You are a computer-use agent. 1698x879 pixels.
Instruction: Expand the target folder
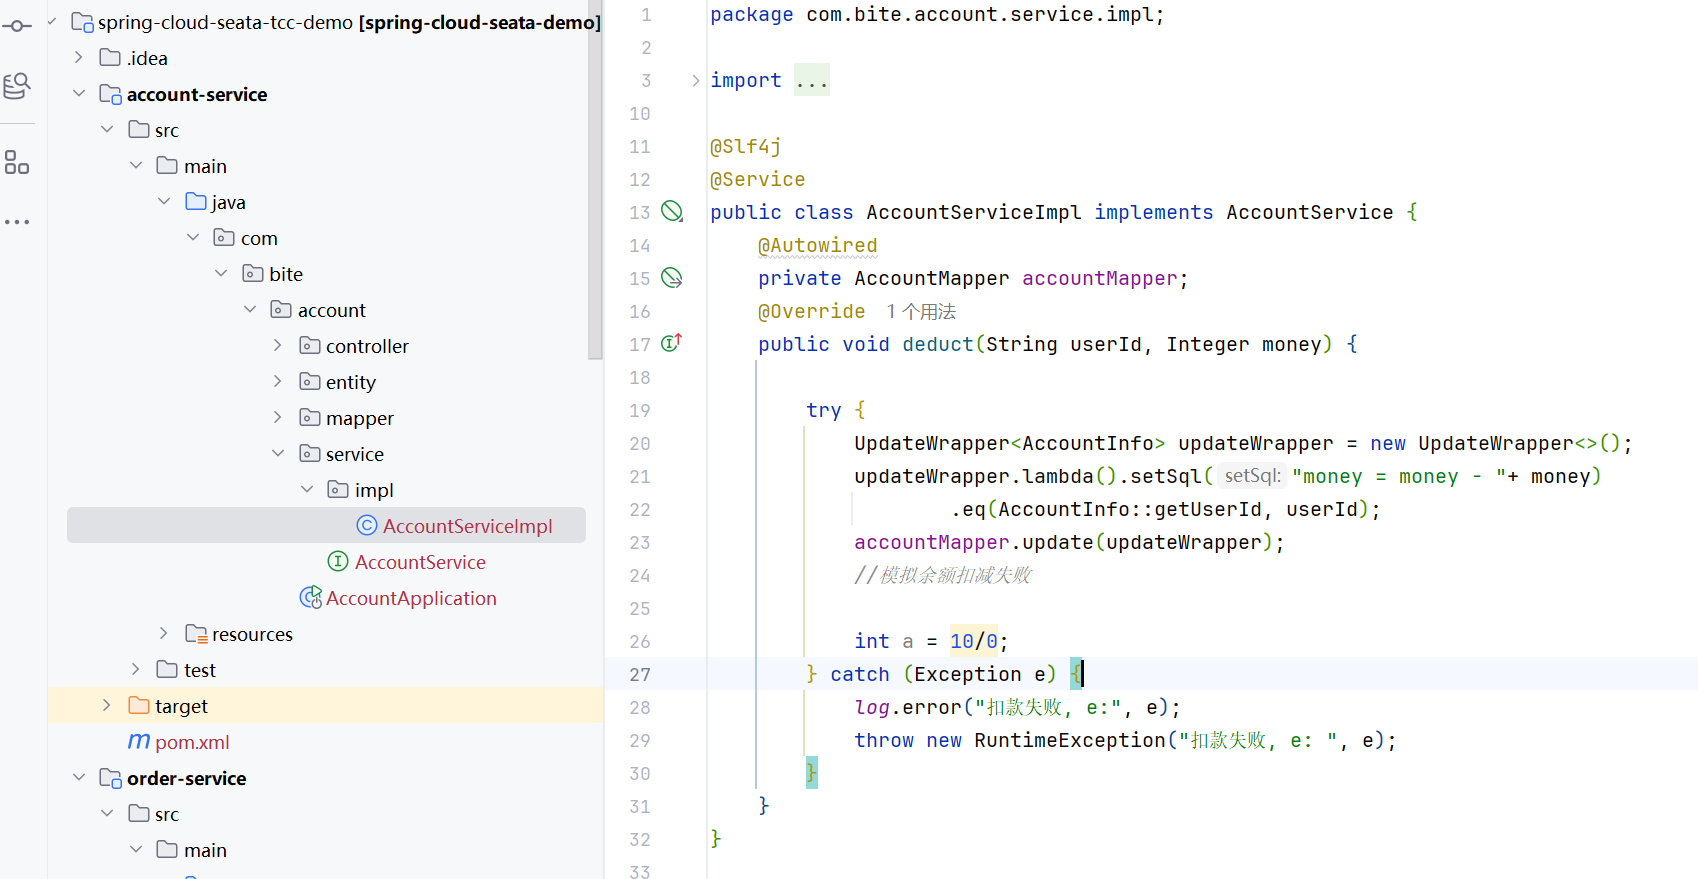107,705
